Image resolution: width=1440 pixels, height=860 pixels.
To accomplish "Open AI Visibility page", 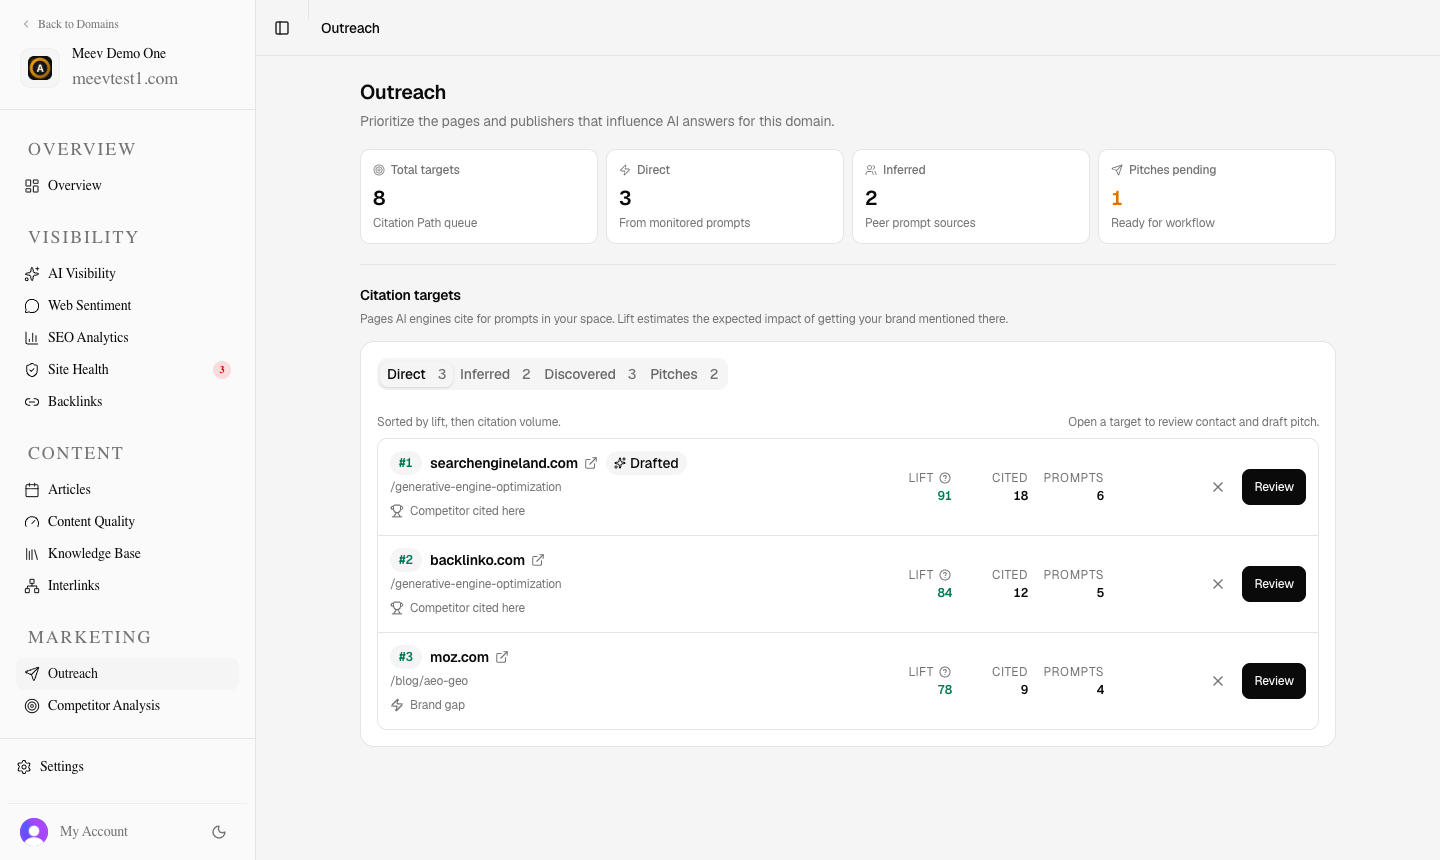I will tap(128, 274).
